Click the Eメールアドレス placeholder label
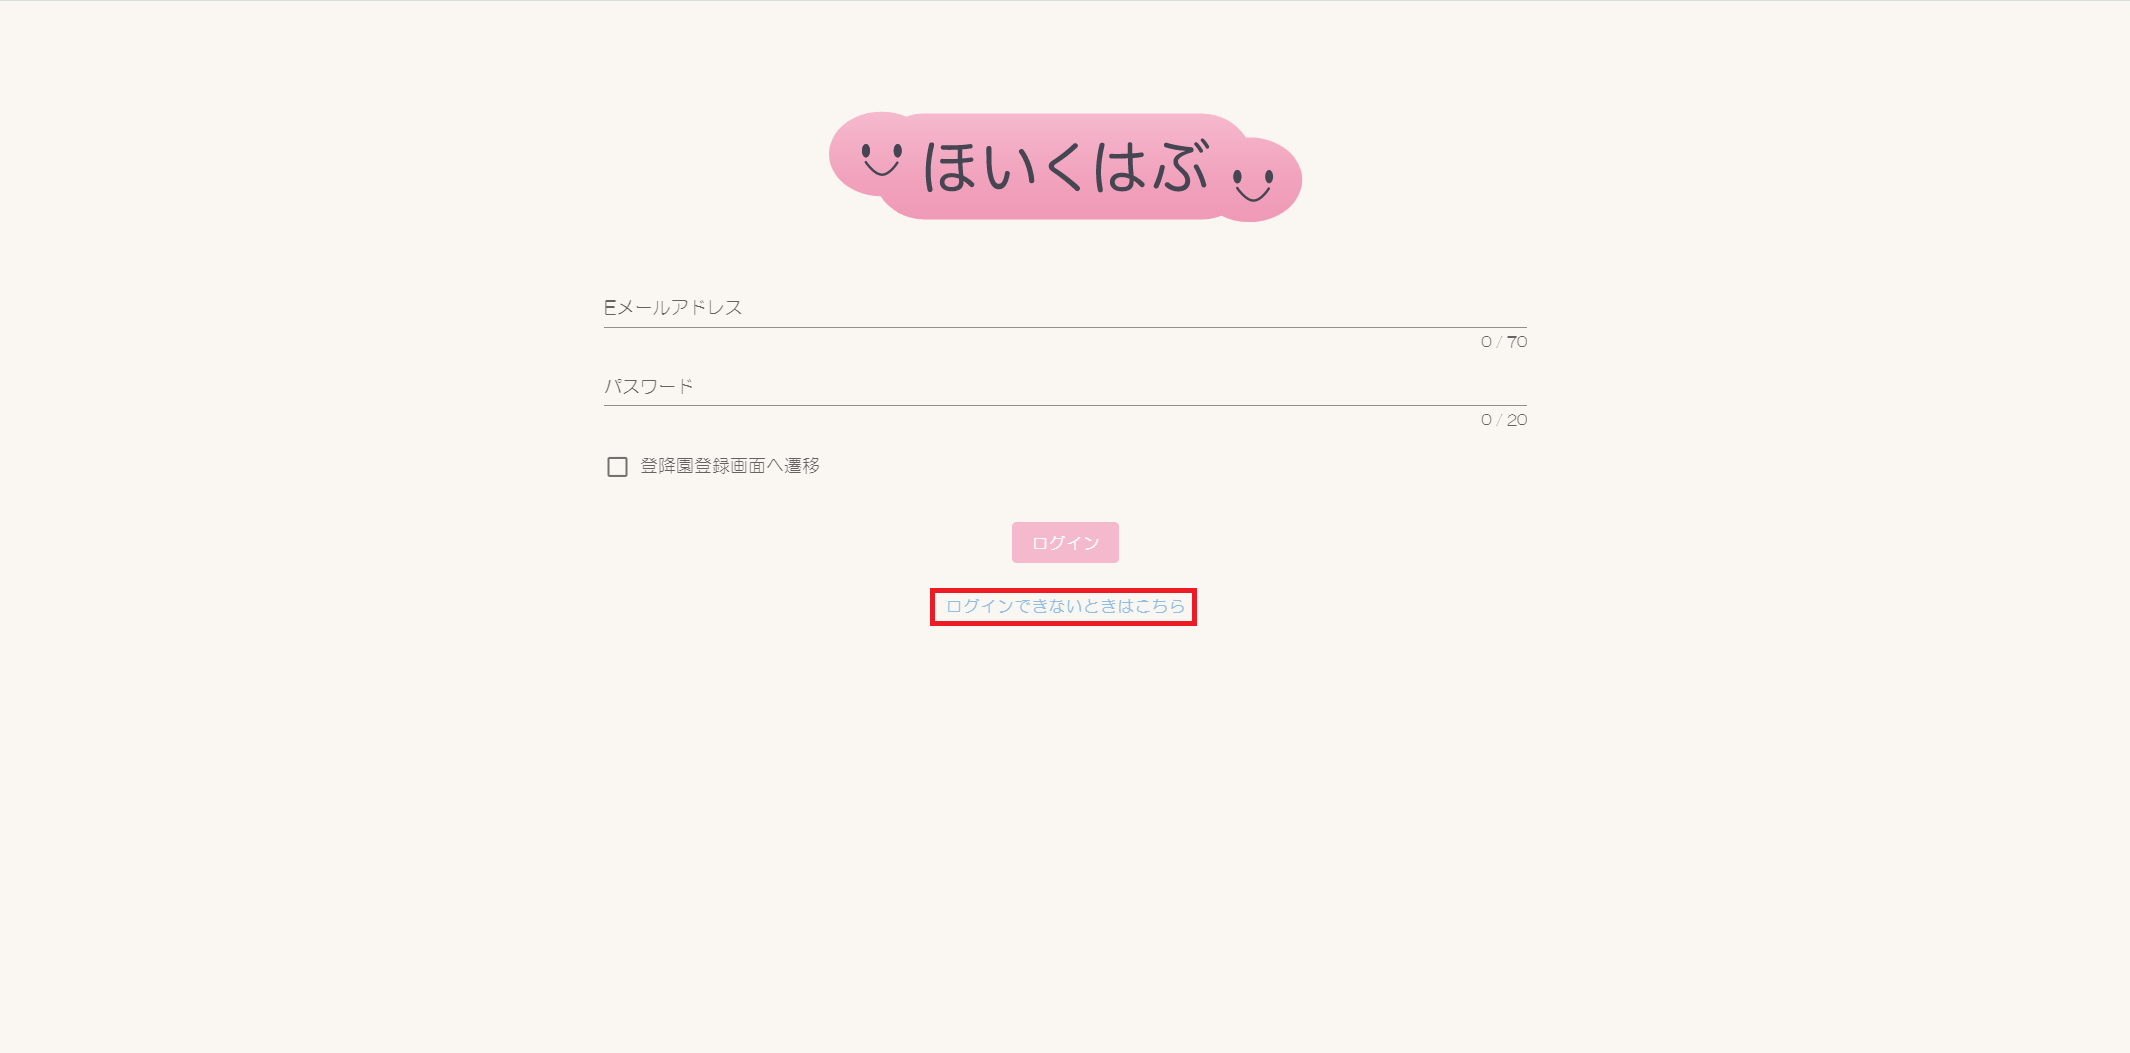This screenshot has height=1053, width=2130. [x=673, y=307]
